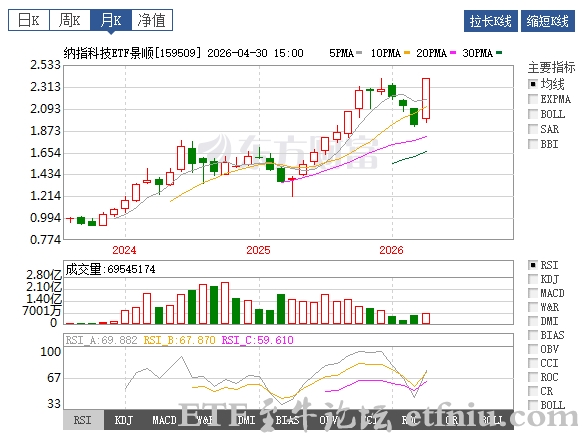Screen dimensions: 583x440
Task: Click the 2026 year label on axis
Action: 391,250
